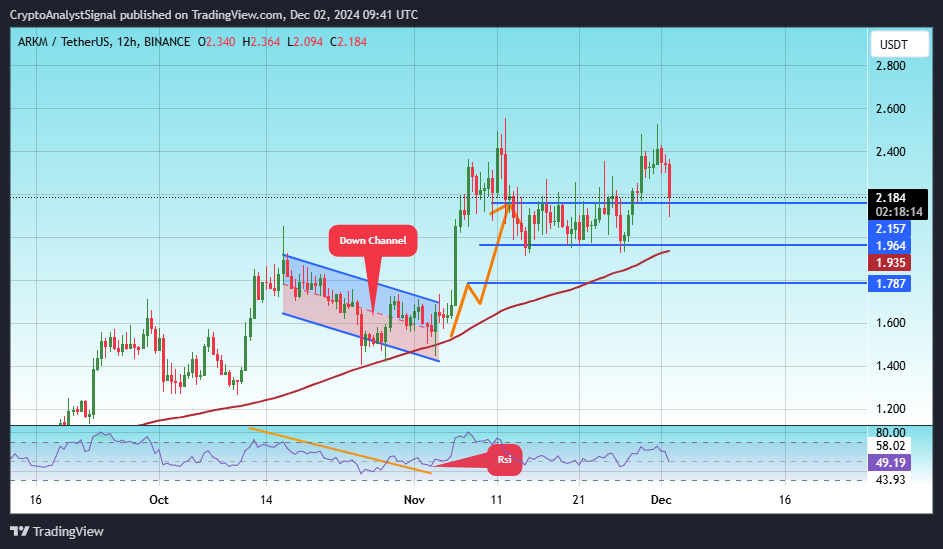Click the TradingView logo
The height and width of the screenshot is (549, 943).
click(57, 532)
